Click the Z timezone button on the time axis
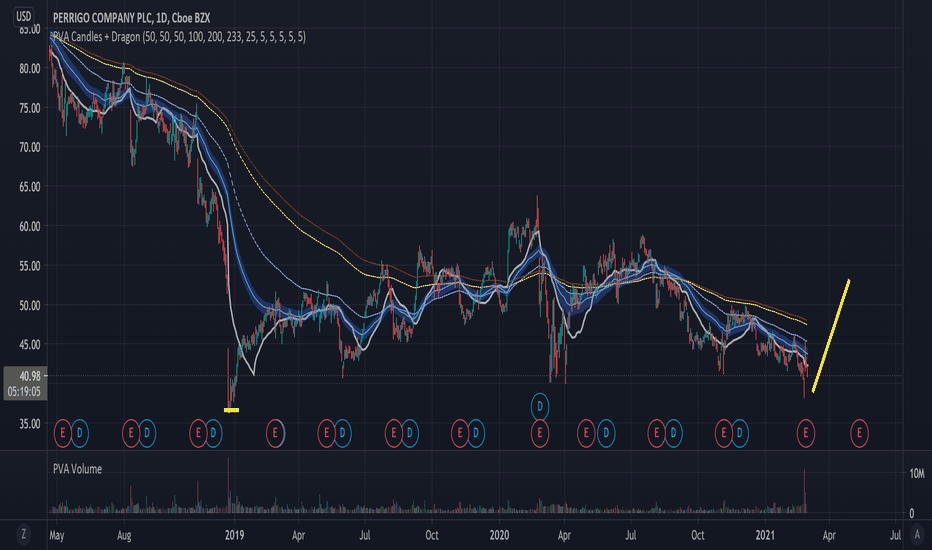932x550 pixels. click(x=23, y=533)
